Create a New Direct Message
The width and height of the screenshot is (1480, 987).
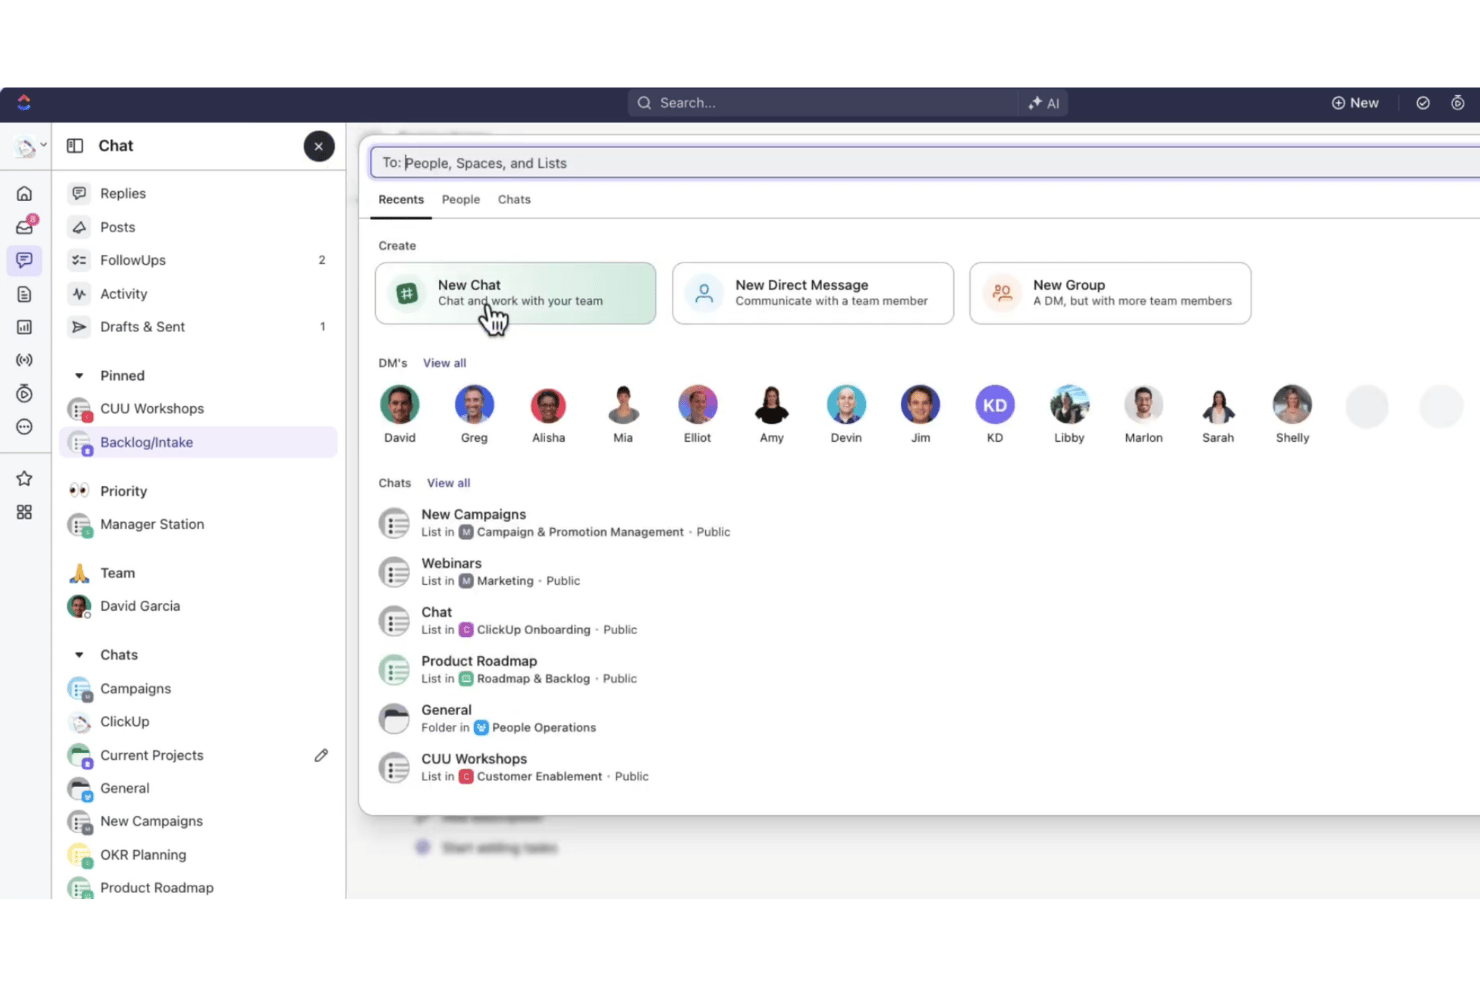pyautogui.click(x=813, y=293)
